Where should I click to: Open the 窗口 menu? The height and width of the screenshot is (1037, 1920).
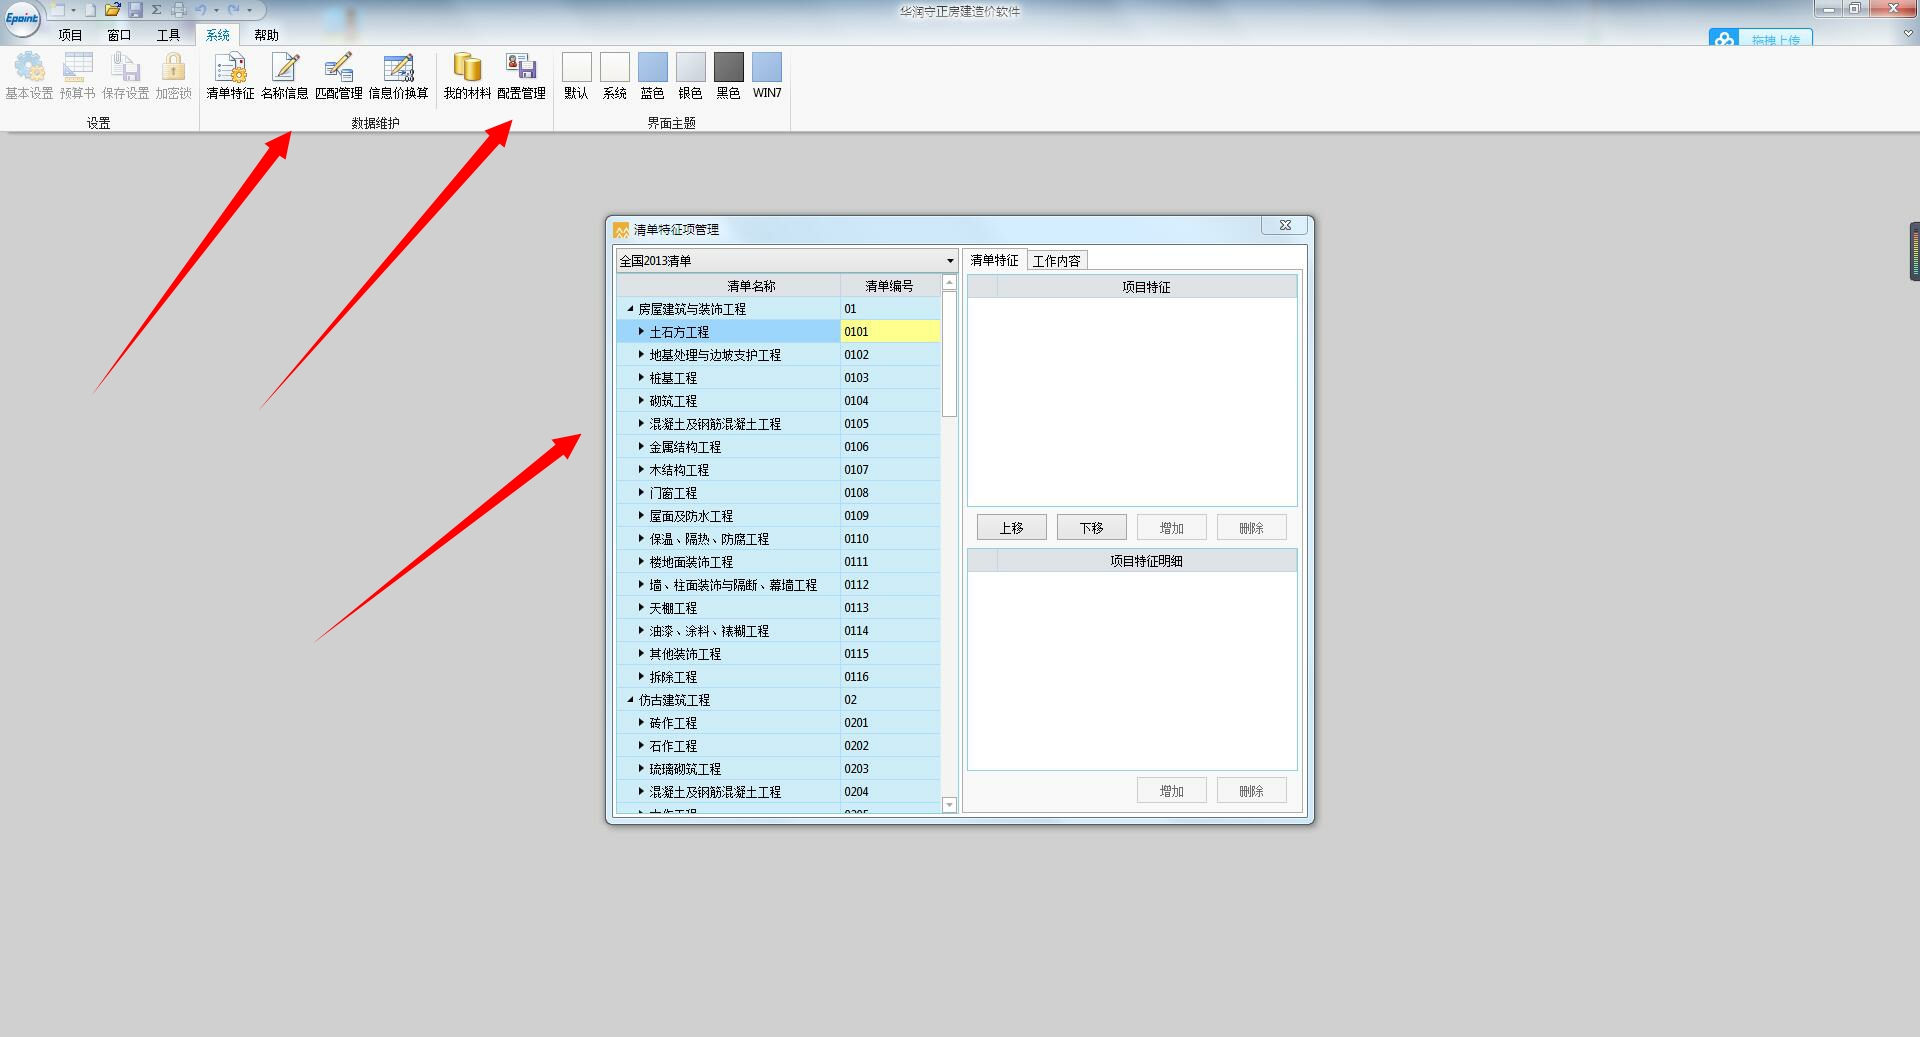tap(119, 35)
